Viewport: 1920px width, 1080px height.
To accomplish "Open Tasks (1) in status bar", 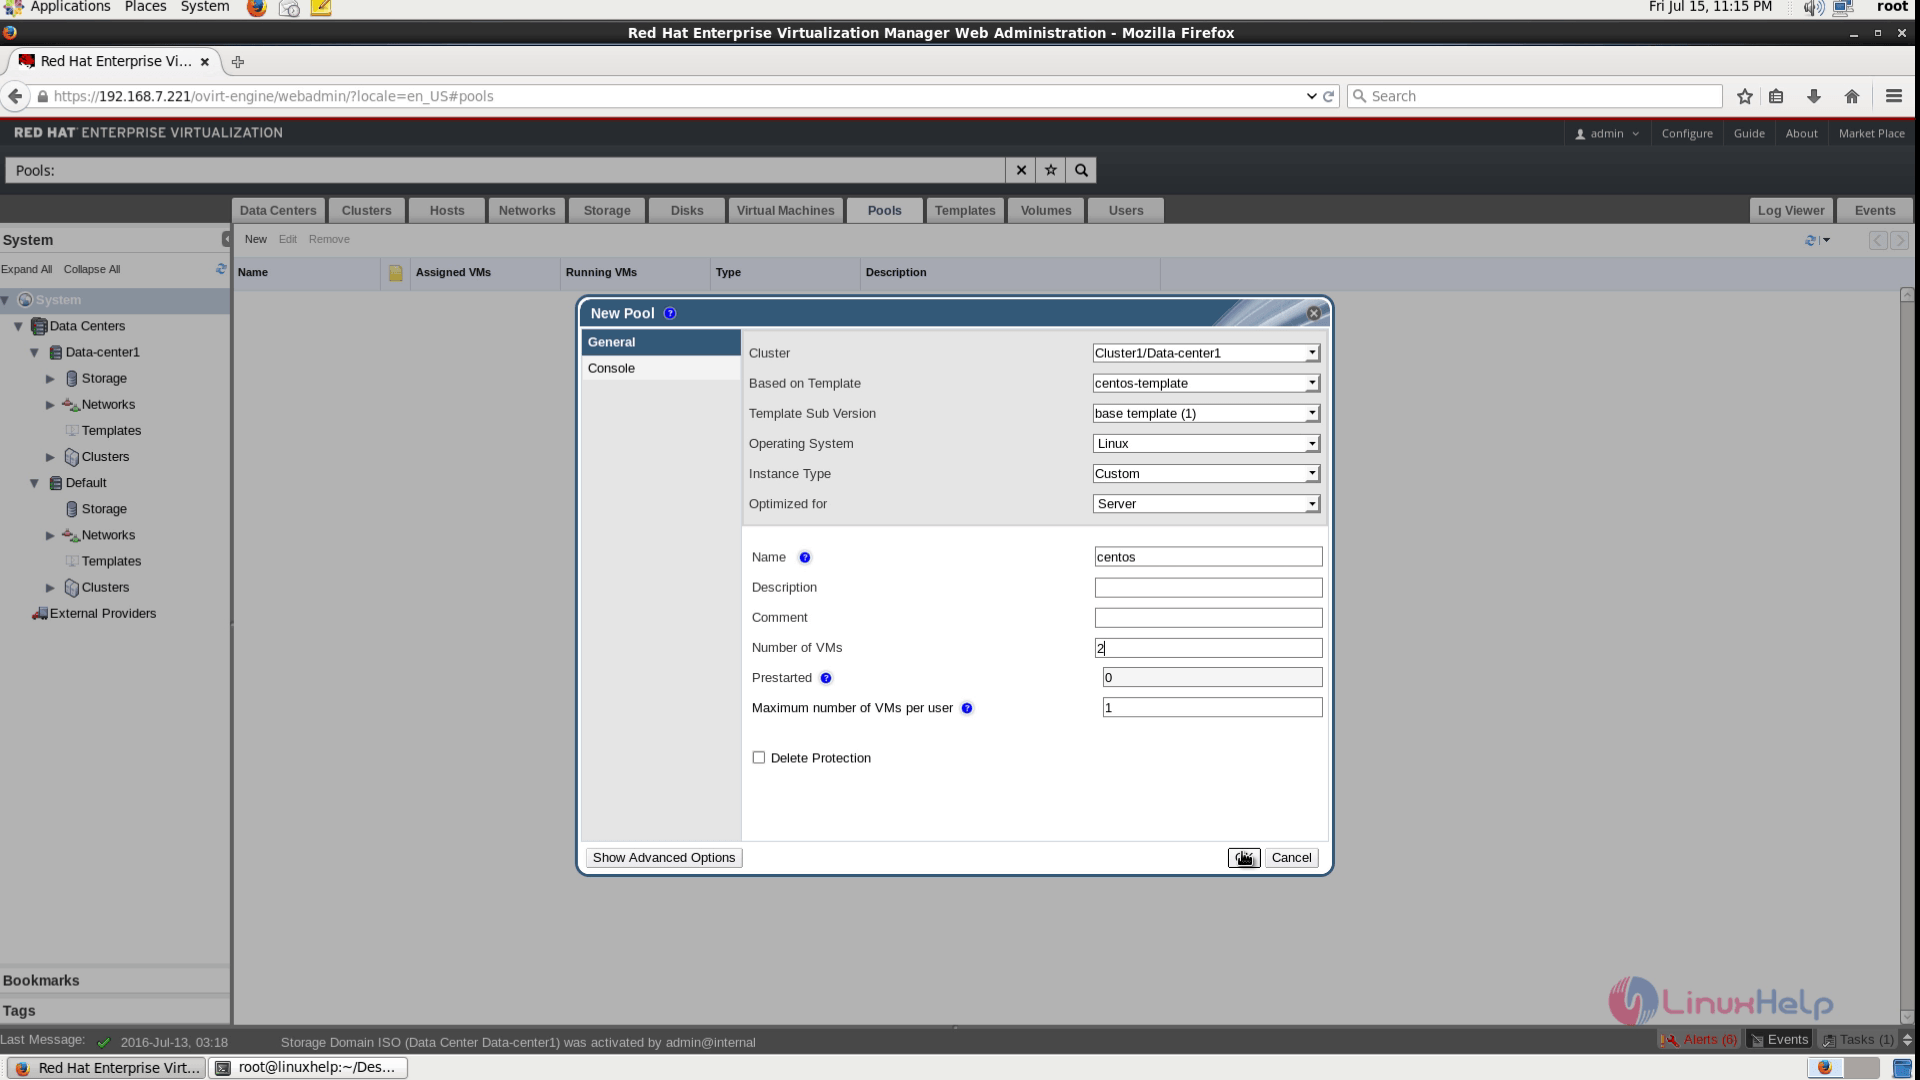I will click(x=1859, y=1040).
